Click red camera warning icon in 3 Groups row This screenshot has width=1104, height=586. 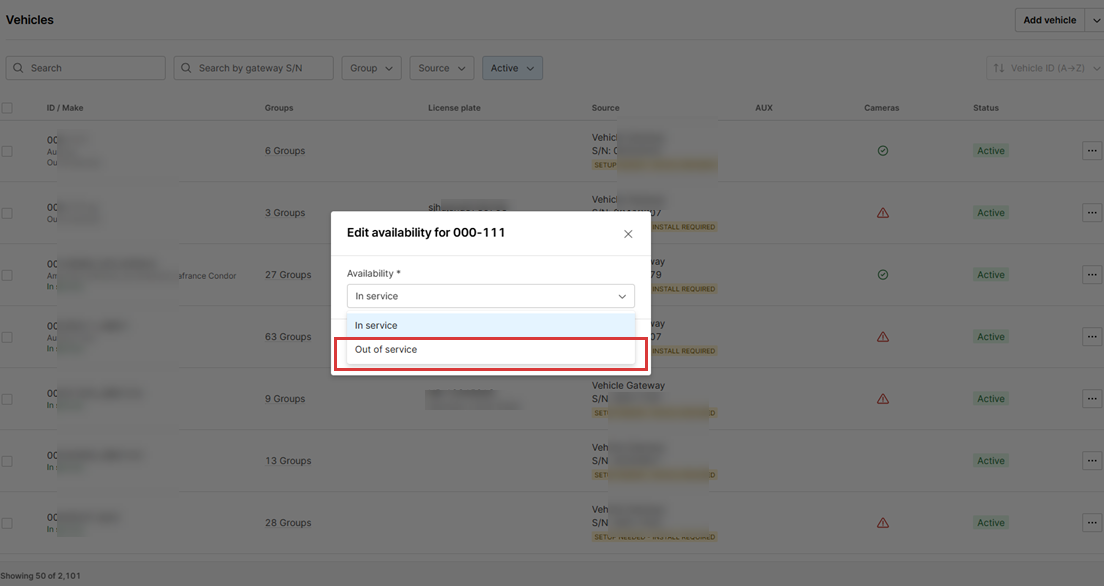pyautogui.click(x=882, y=213)
